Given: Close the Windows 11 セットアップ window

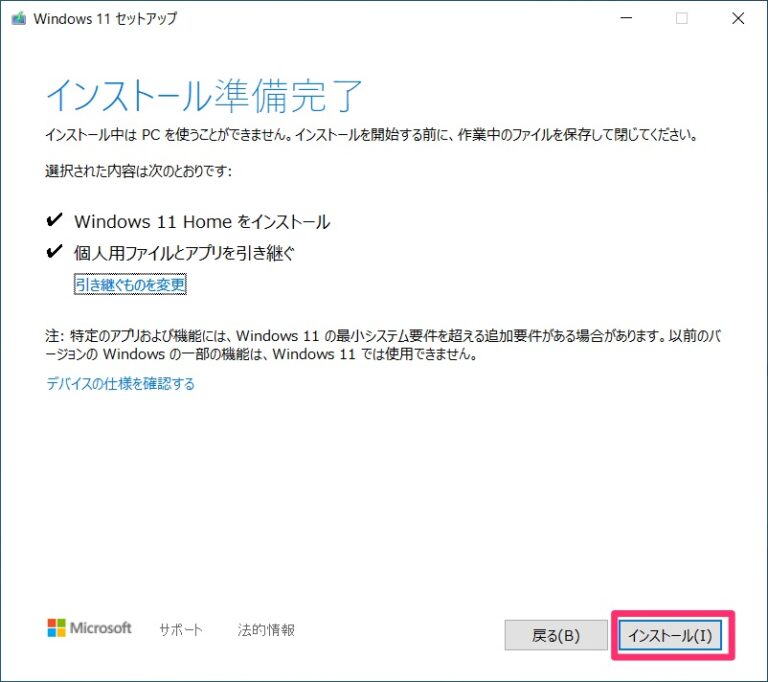Looking at the screenshot, I should click(738, 19).
